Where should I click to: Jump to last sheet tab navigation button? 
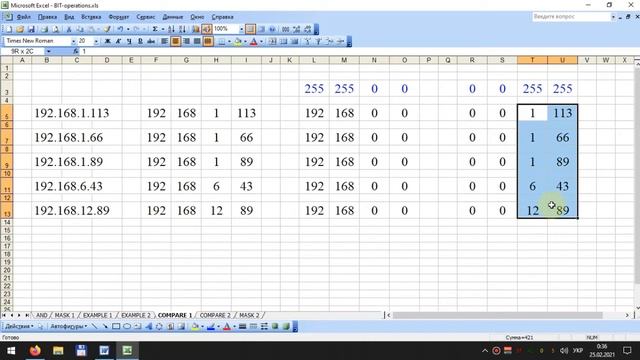click(x=27, y=316)
